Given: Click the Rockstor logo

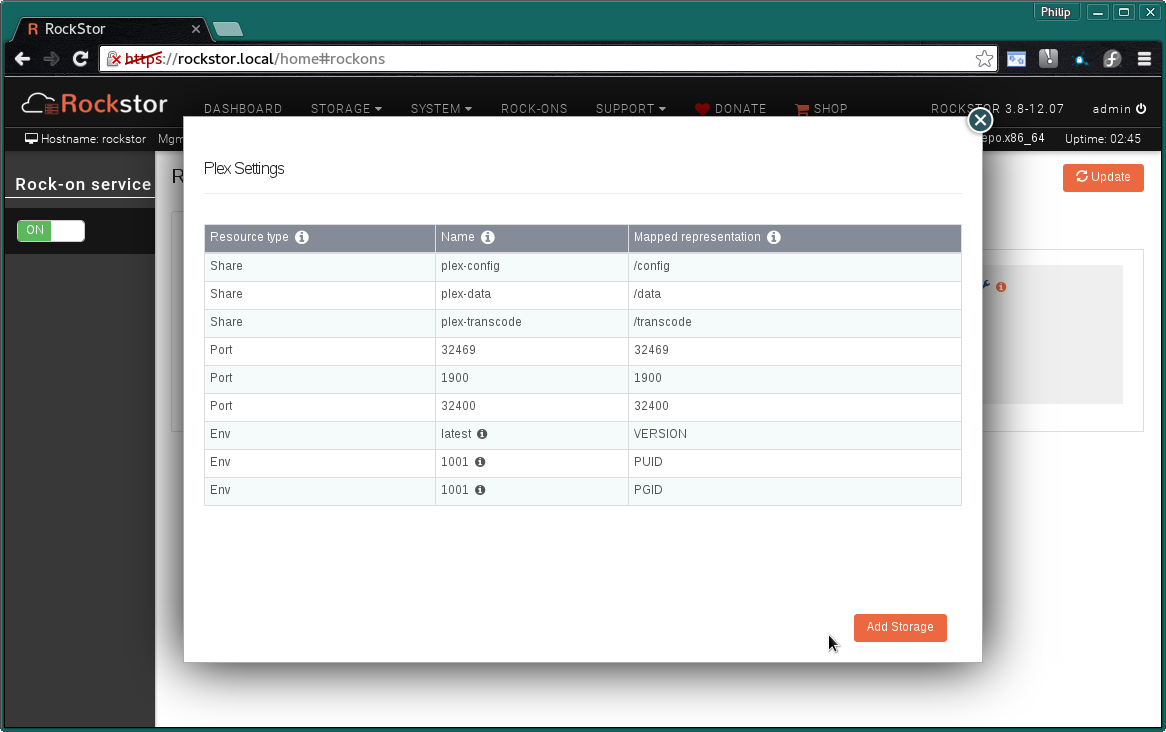Looking at the screenshot, I should point(94,103).
